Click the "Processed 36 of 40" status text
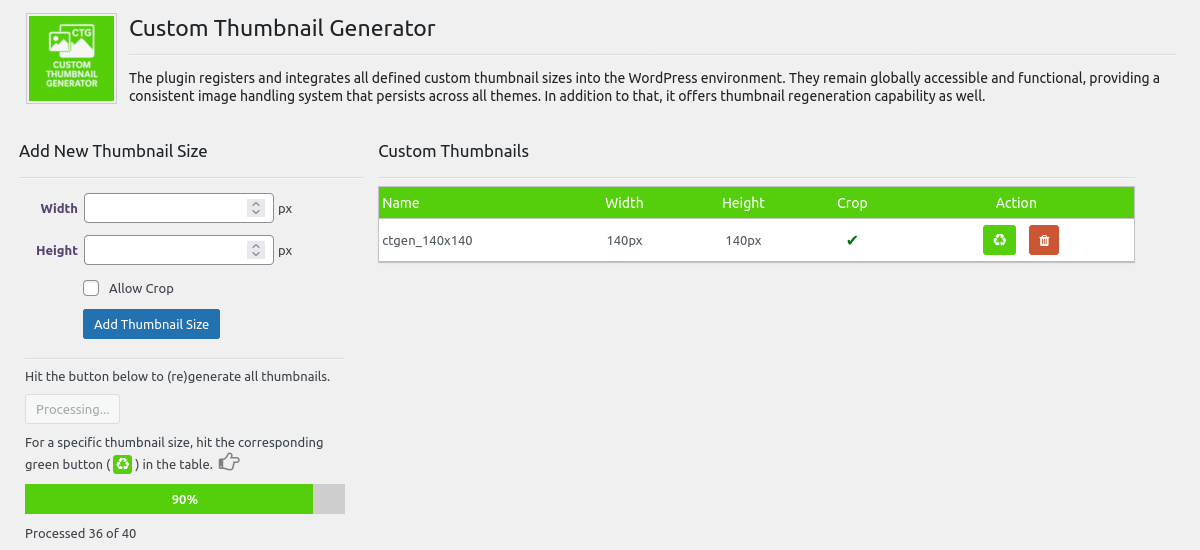This screenshot has height=550, width=1200. tap(80, 533)
